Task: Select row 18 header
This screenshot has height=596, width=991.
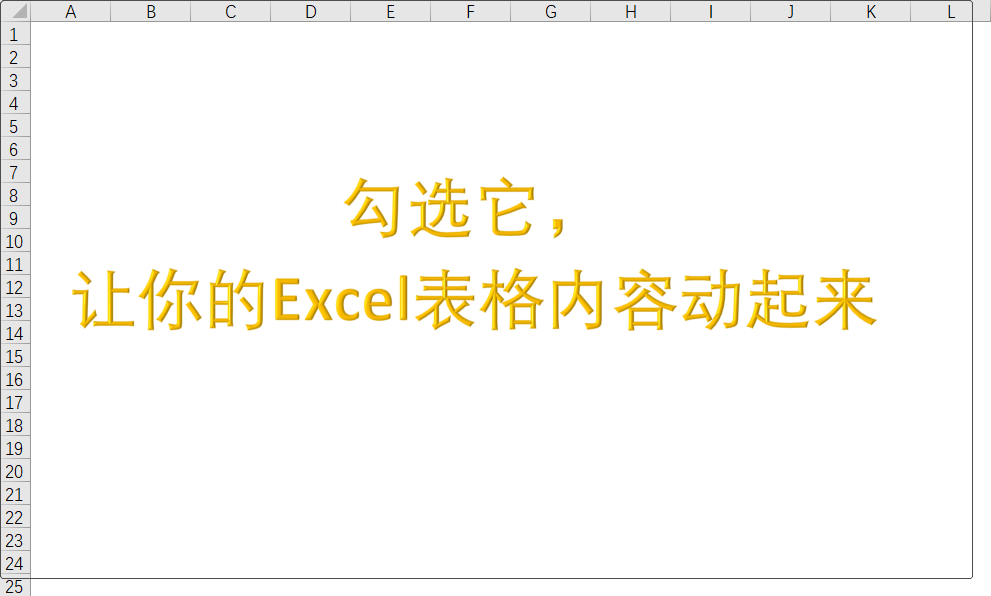Action: coord(15,425)
